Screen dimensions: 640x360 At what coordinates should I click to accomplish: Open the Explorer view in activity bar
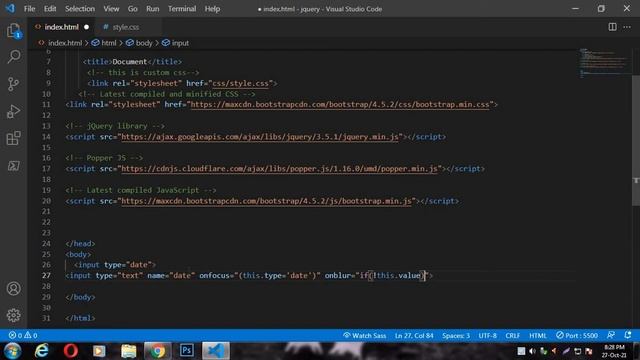[13, 31]
